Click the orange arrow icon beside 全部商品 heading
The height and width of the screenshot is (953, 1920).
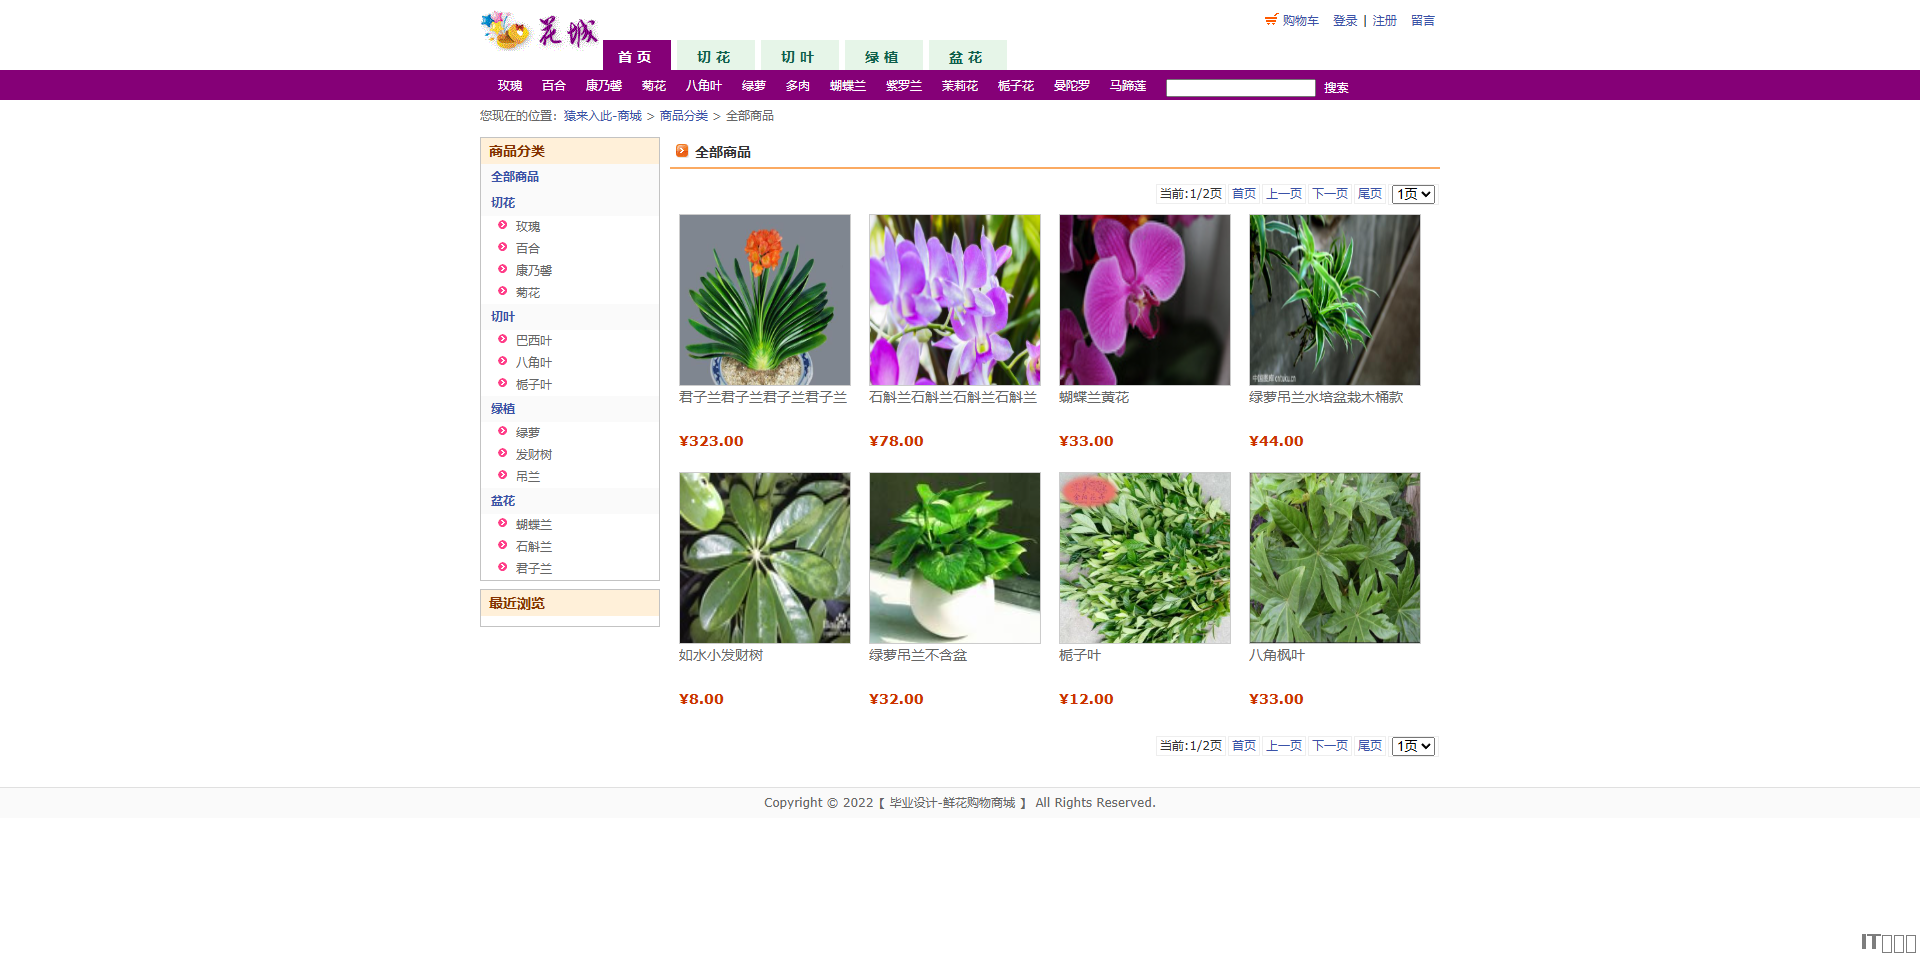682,151
